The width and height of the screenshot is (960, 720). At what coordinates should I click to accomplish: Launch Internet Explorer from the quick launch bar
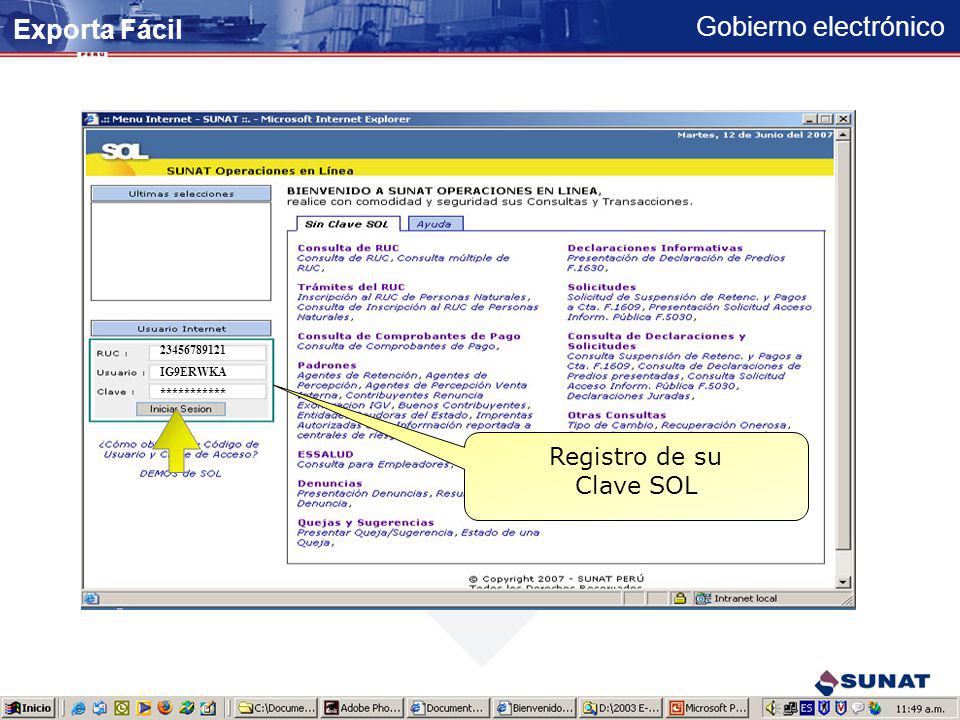78,708
